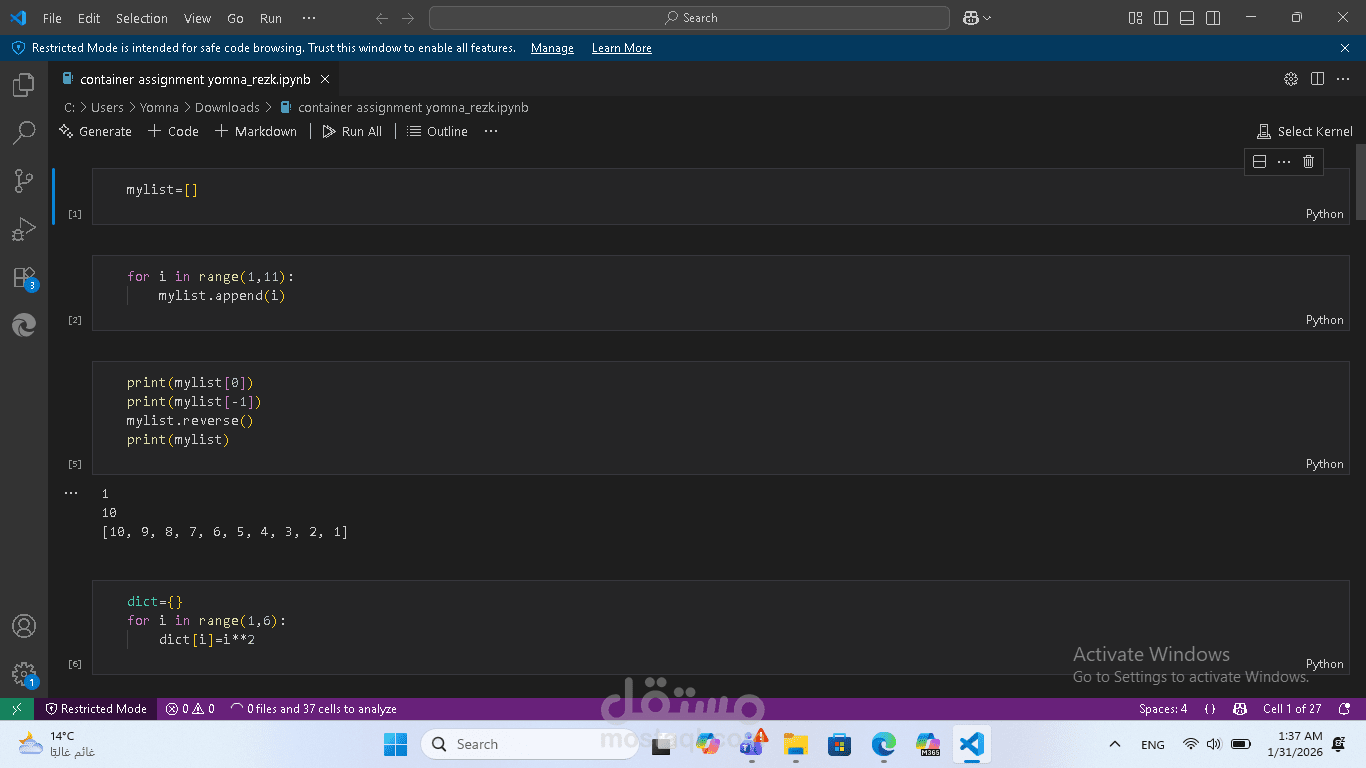The height and width of the screenshot is (768, 1366).
Task: Open Microsoft Edge from the taskbar
Action: [x=883, y=744]
